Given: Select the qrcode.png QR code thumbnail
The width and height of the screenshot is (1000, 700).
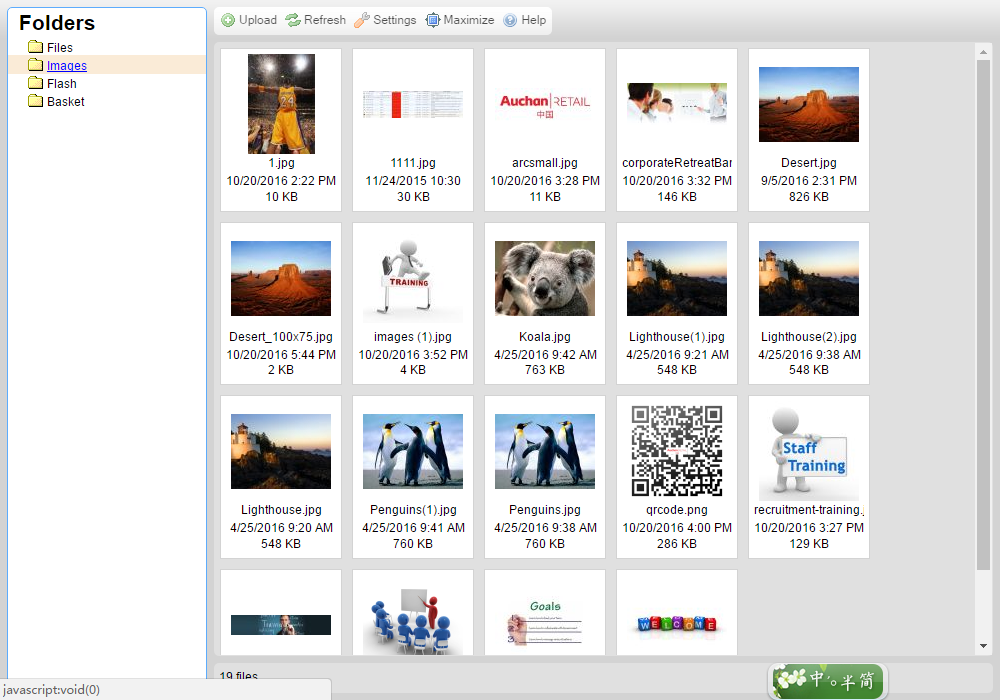Looking at the screenshot, I should [x=677, y=451].
